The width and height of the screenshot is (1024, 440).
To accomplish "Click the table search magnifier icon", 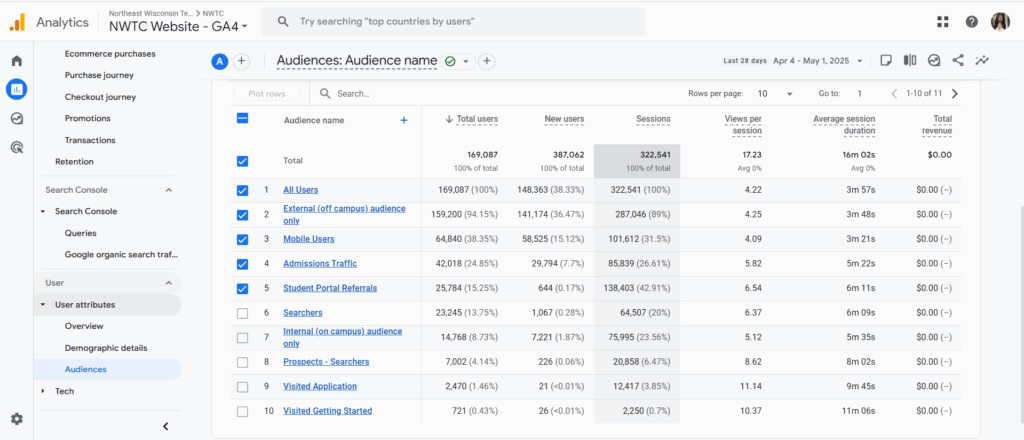I will [x=325, y=93].
